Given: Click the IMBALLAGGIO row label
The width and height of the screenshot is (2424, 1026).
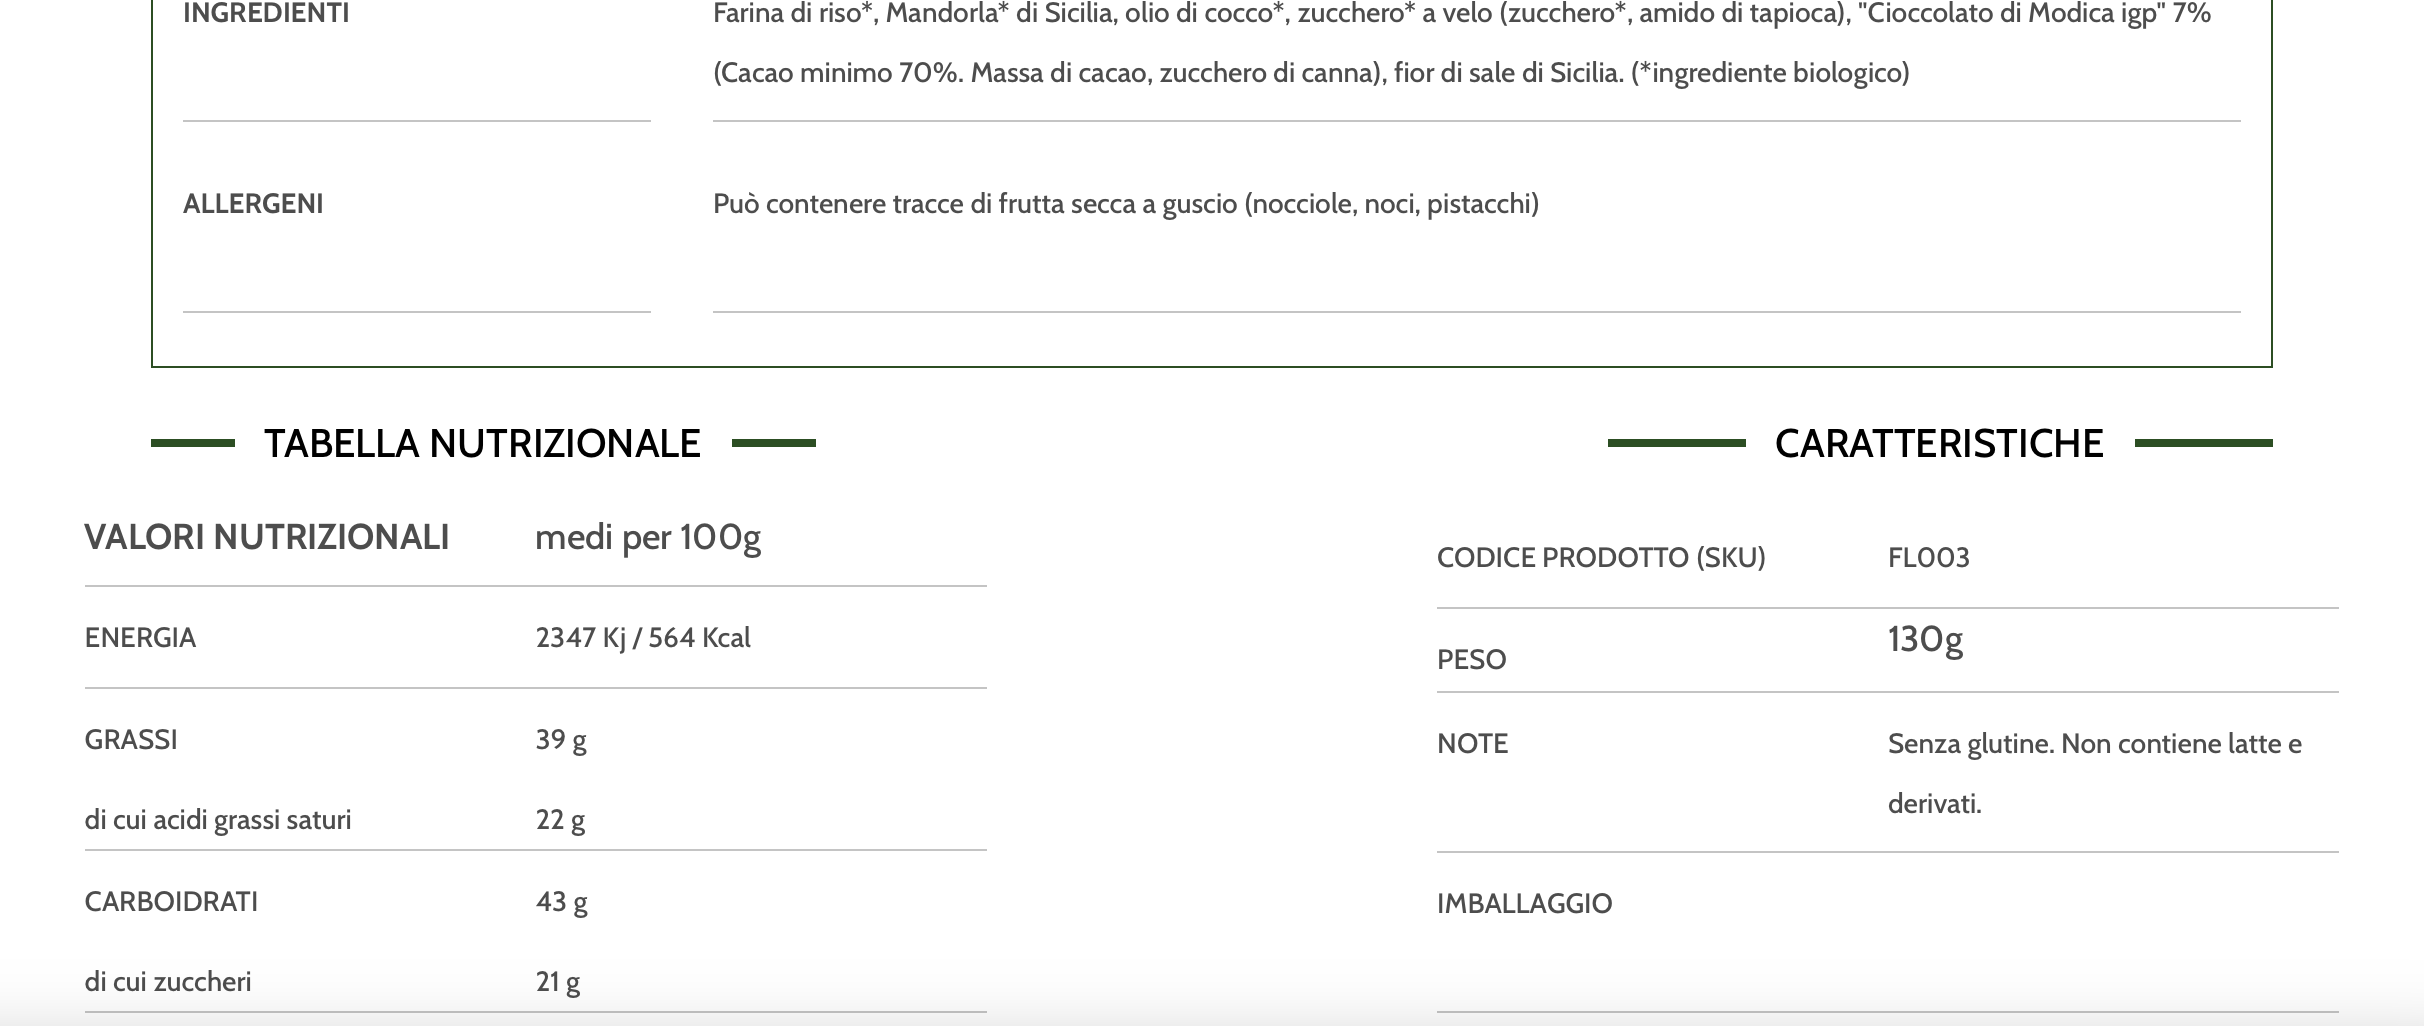Looking at the screenshot, I should (1524, 904).
